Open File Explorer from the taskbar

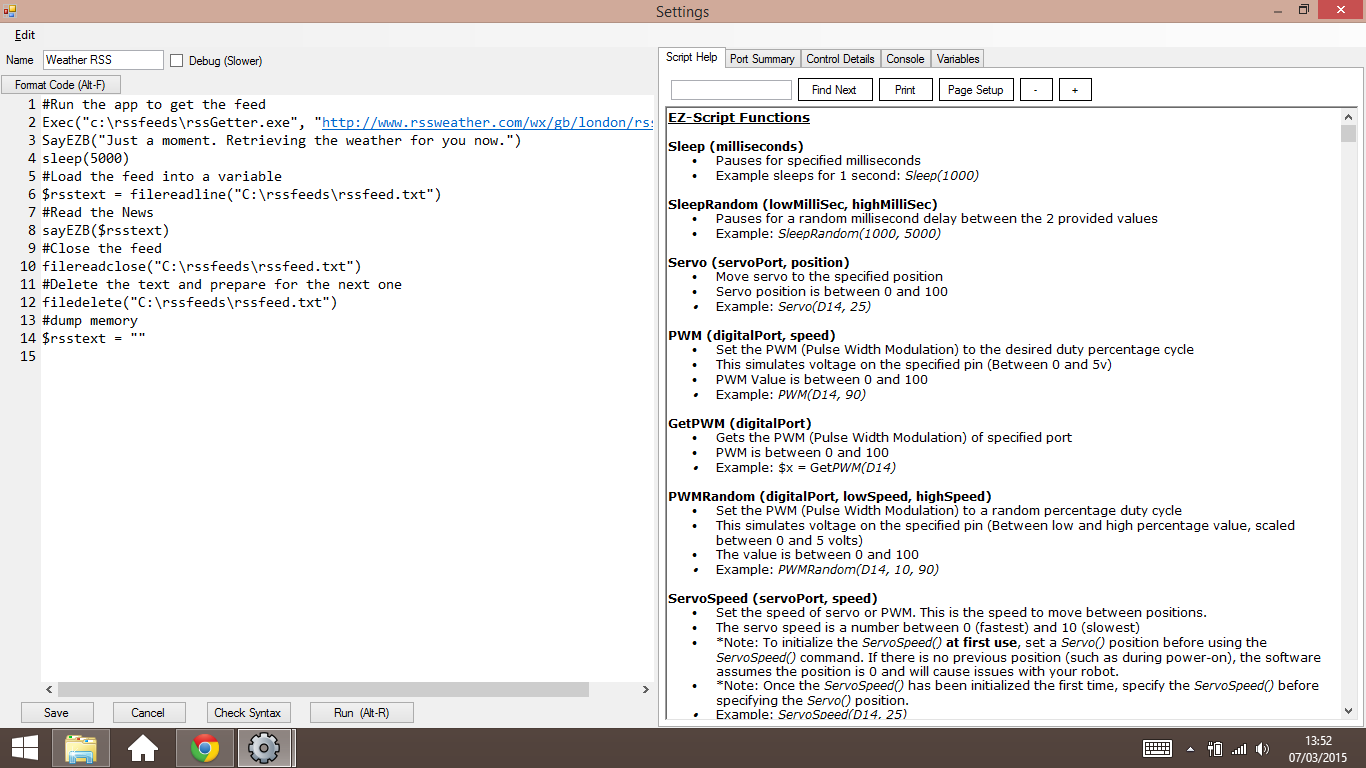point(81,747)
